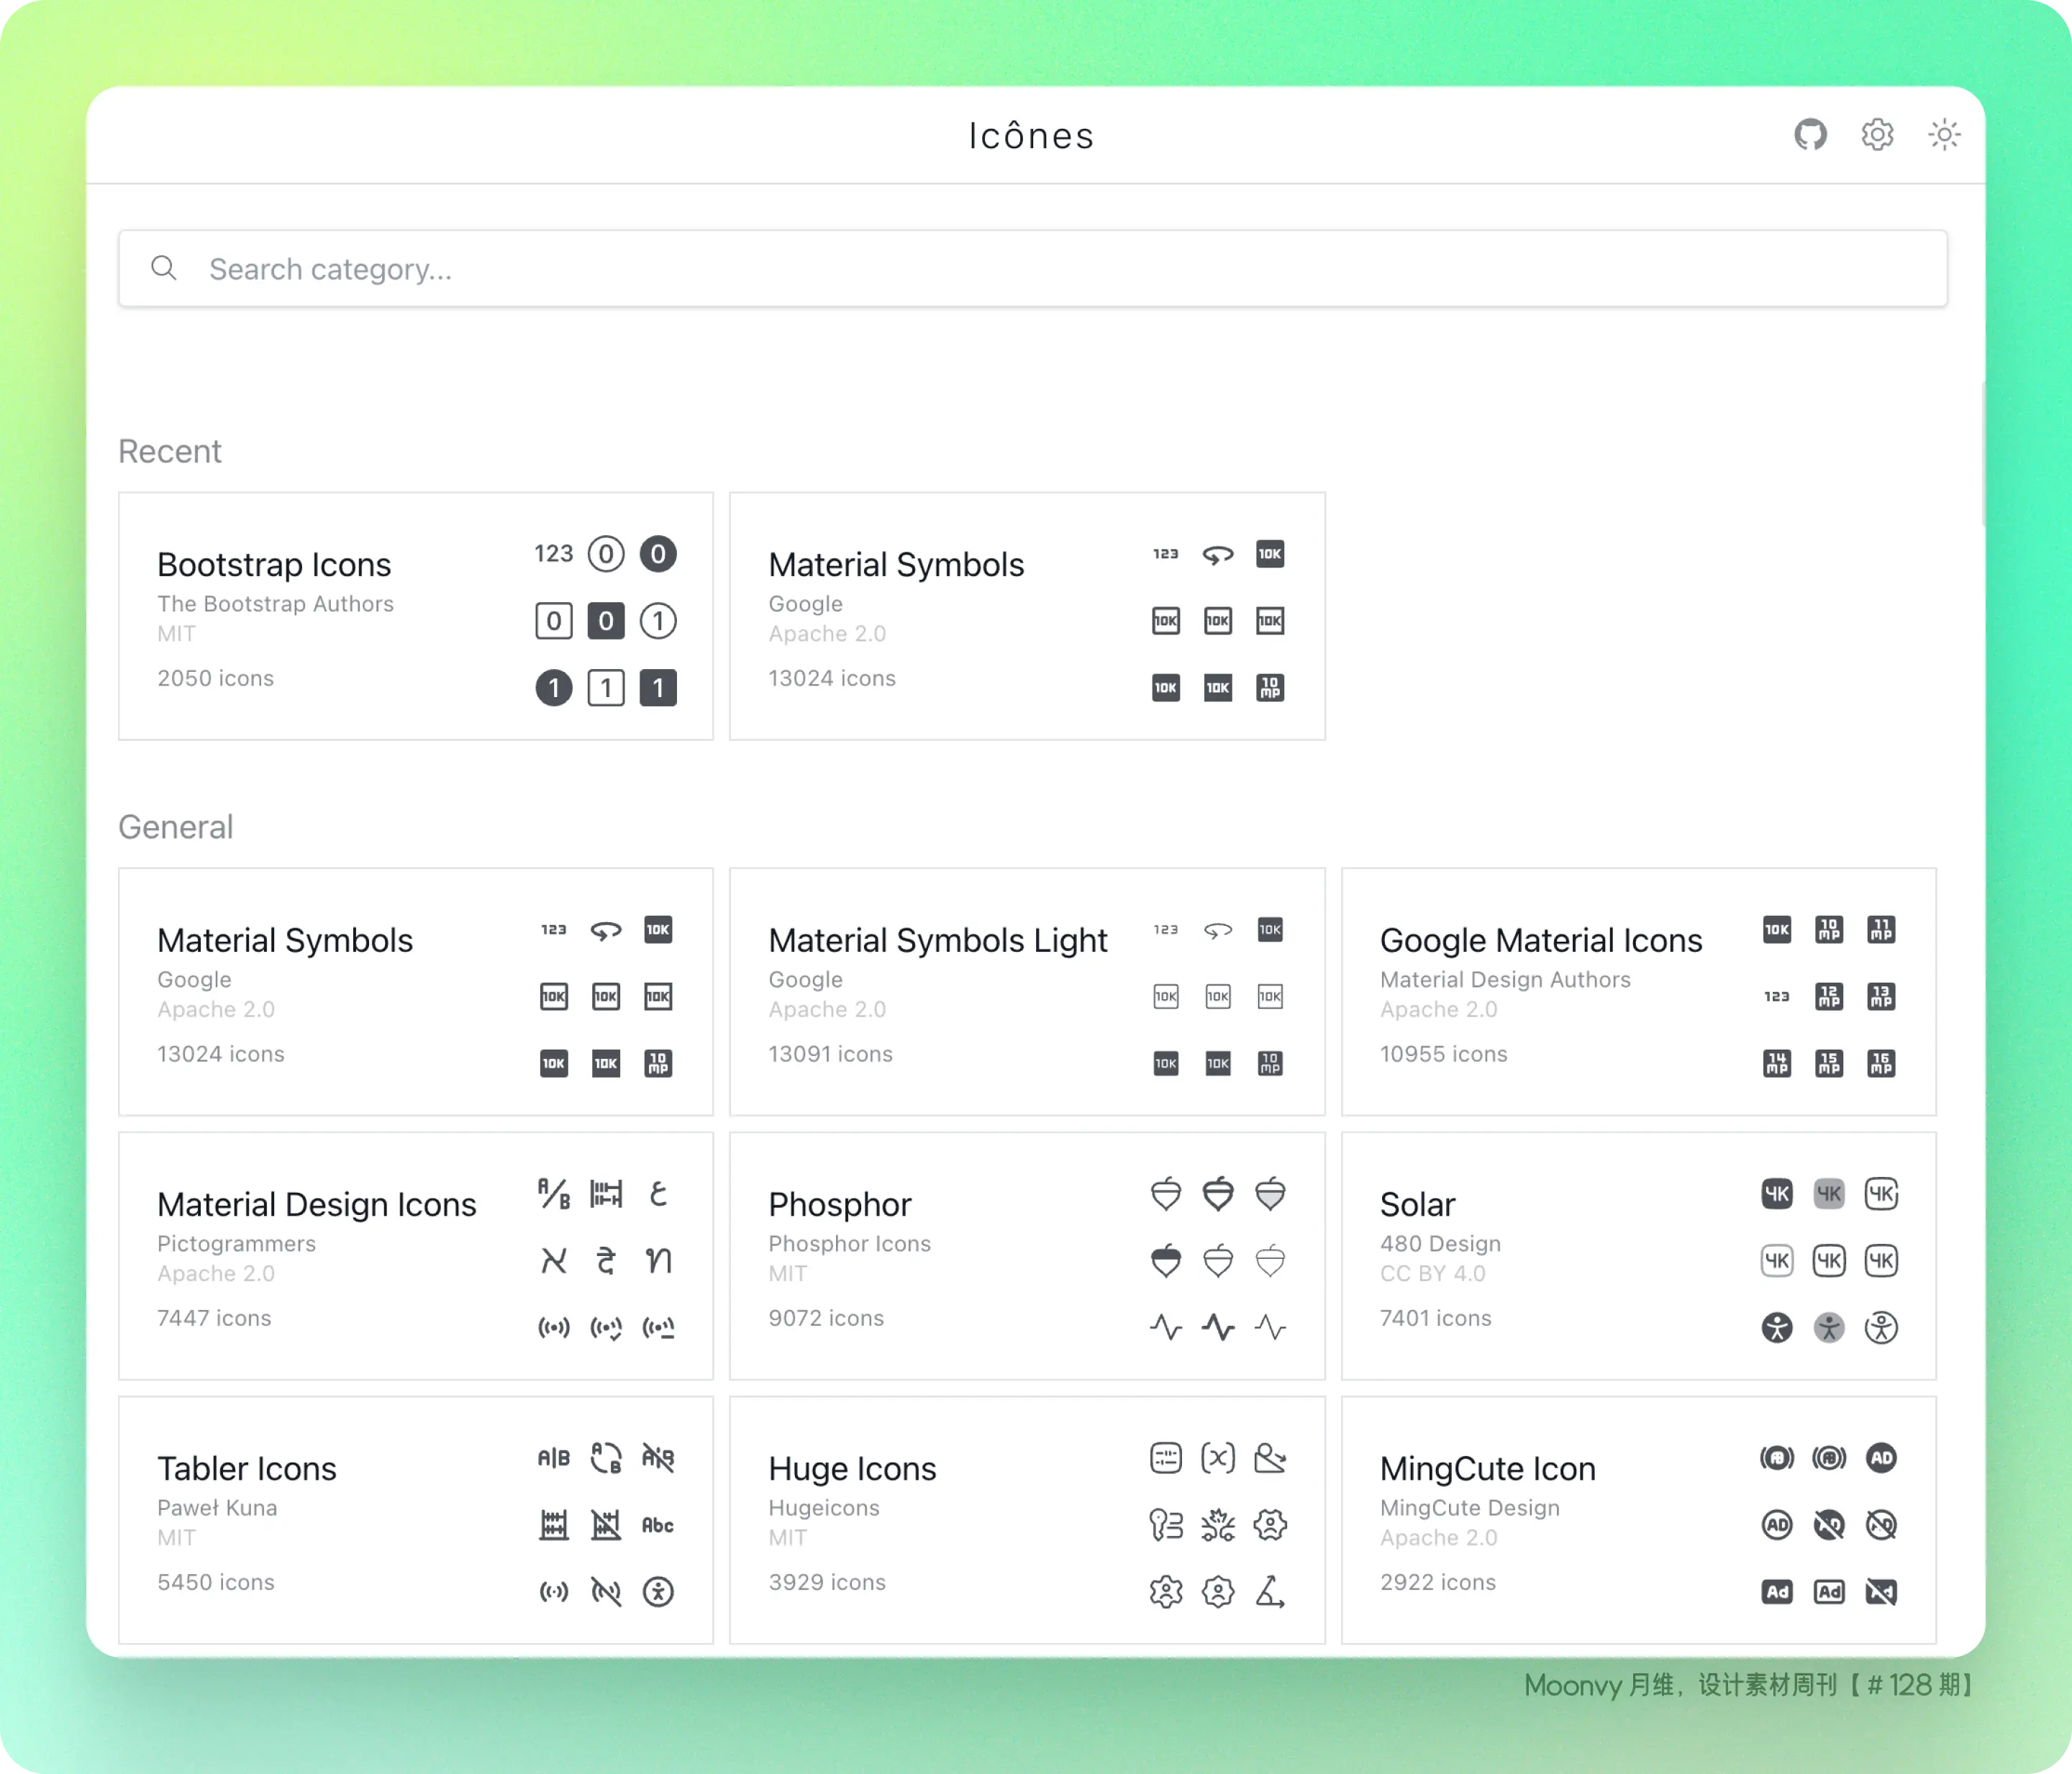Open settings via gear icon

coord(1873,134)
